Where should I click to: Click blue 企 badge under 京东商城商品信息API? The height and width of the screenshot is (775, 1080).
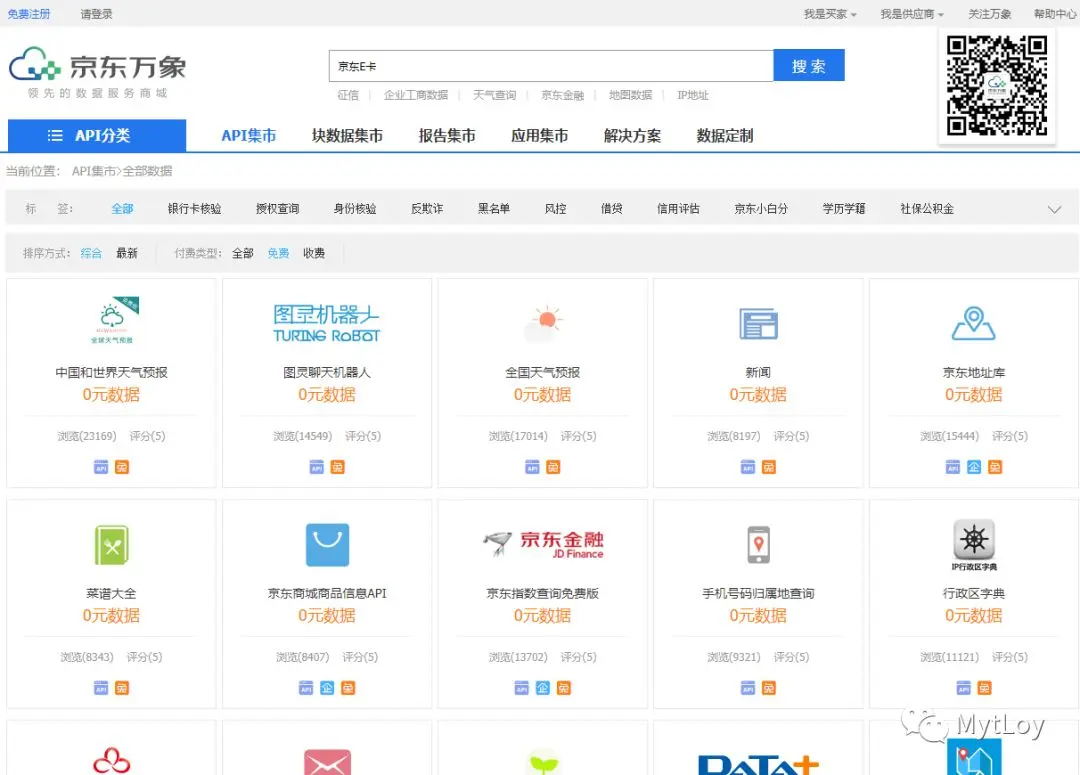click(327, 688)
